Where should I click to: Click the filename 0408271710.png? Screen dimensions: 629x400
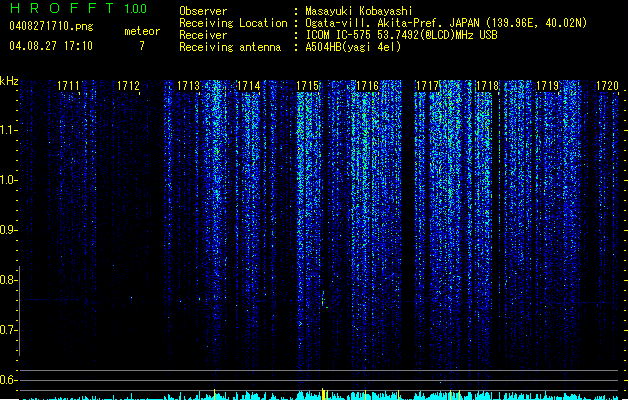51,26
